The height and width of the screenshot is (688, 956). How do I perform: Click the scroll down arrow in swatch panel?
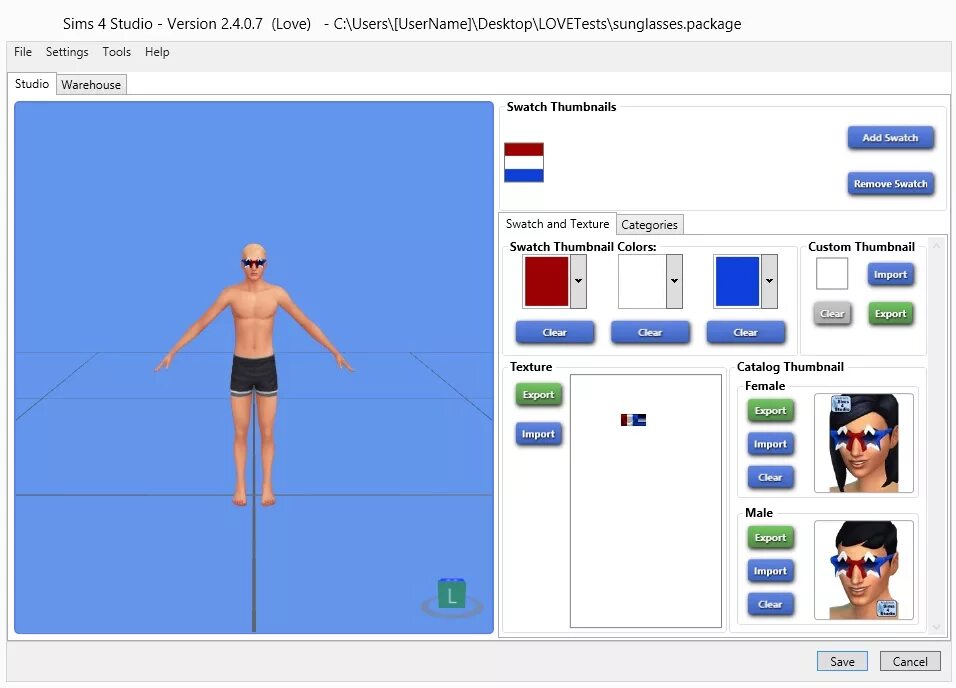pyautogui.click(x=936, y=626)
